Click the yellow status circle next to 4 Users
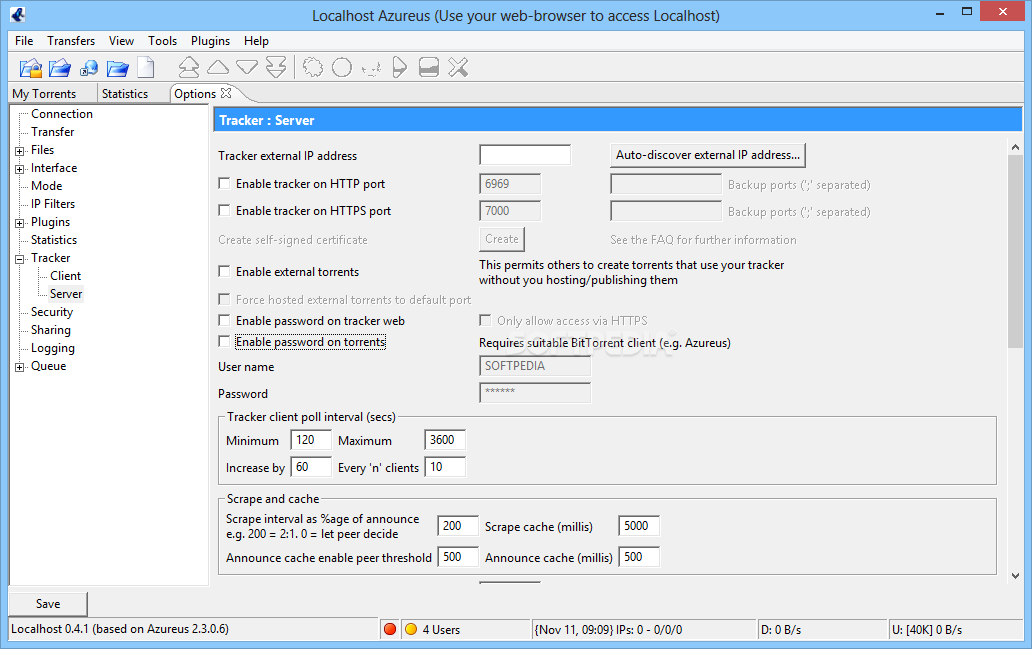The height and width of the screenshot is (649, 1032). pos(411,629)
